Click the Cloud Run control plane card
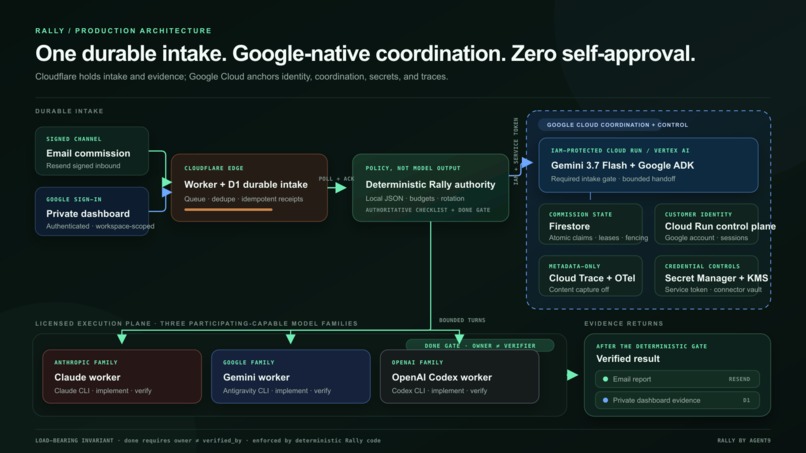 coord(706,224)
